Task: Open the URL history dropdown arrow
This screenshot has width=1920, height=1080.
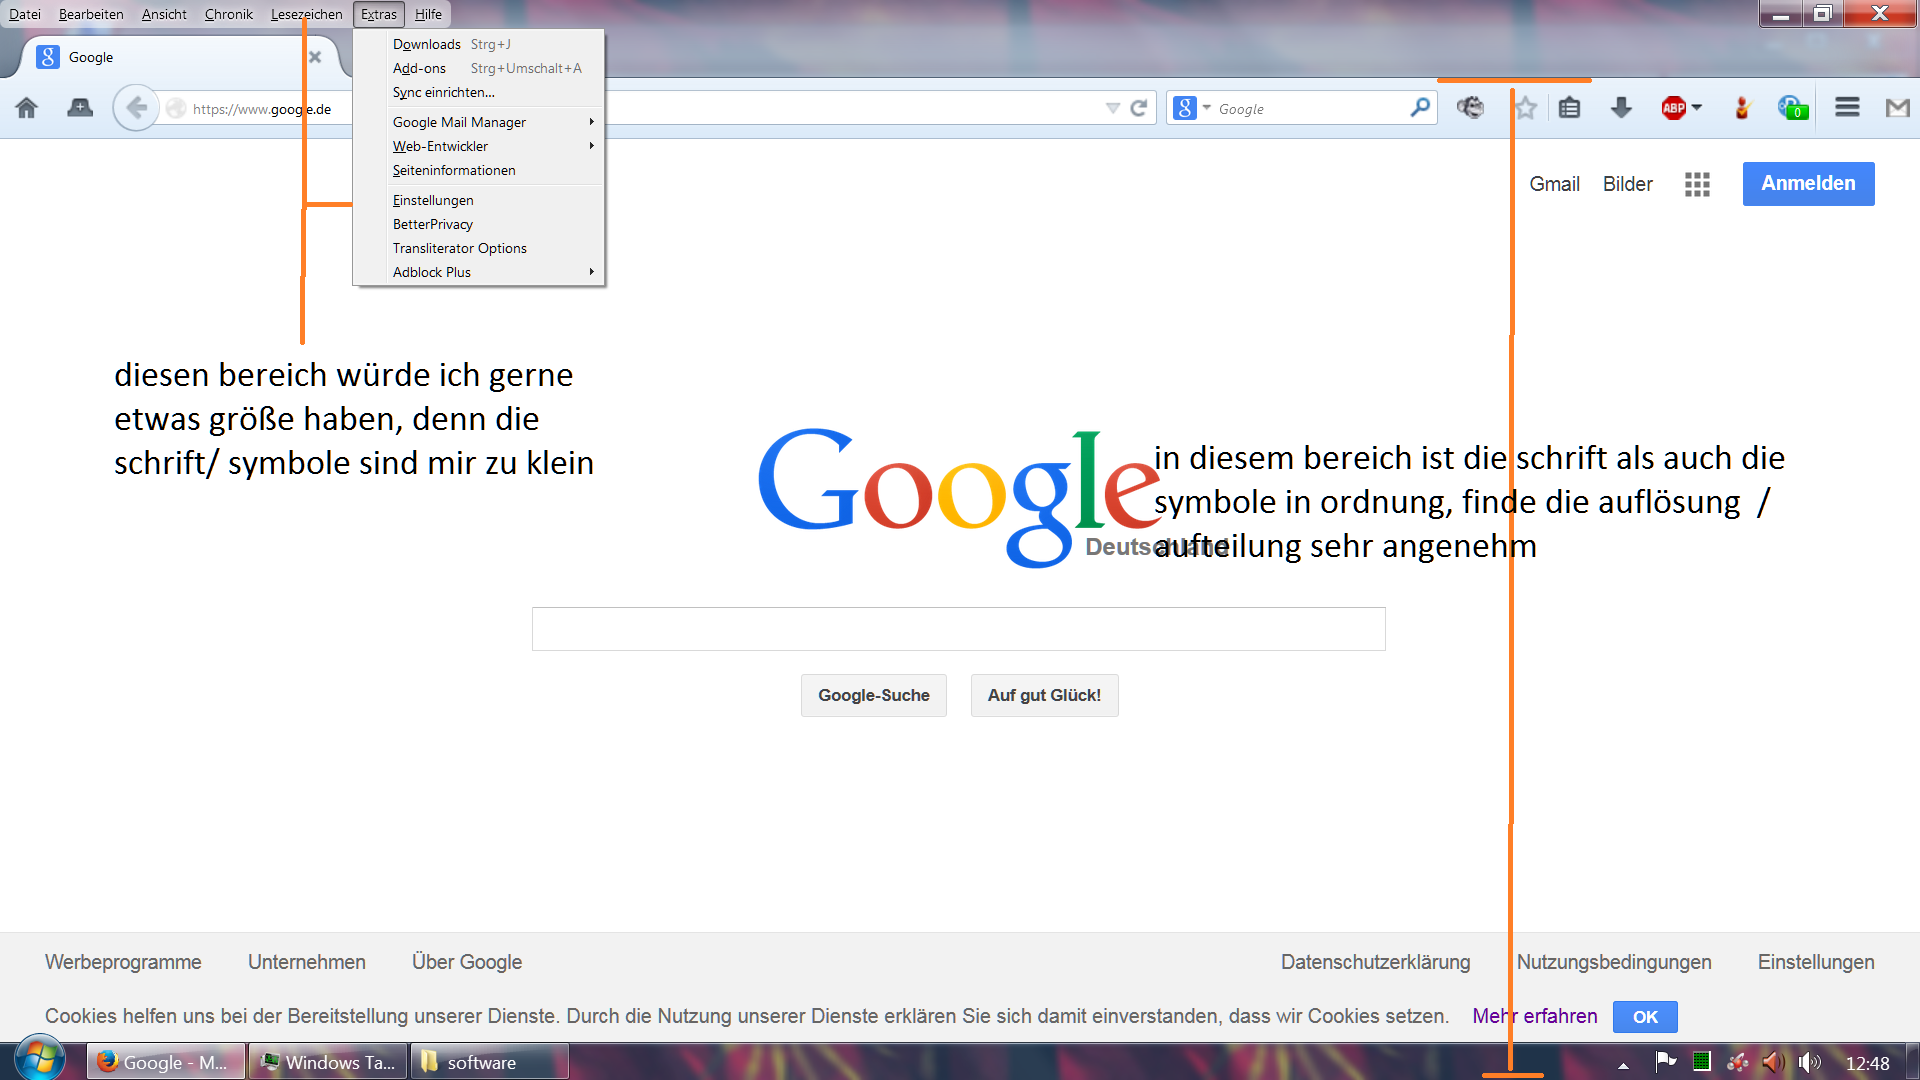Action: coord(1112,108)
